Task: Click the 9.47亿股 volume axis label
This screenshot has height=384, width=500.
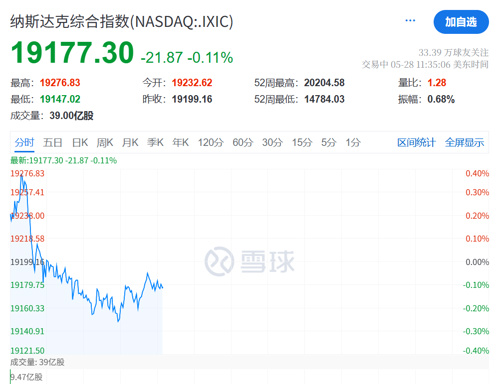Action: (27, 377)
